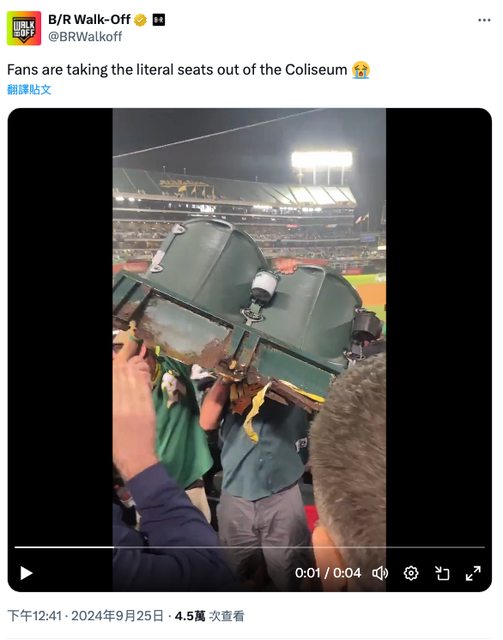Screen dimensions: 503x640
Task: Click the 0:01 / 0:04 time display
Action: click(x=328, y=573)
